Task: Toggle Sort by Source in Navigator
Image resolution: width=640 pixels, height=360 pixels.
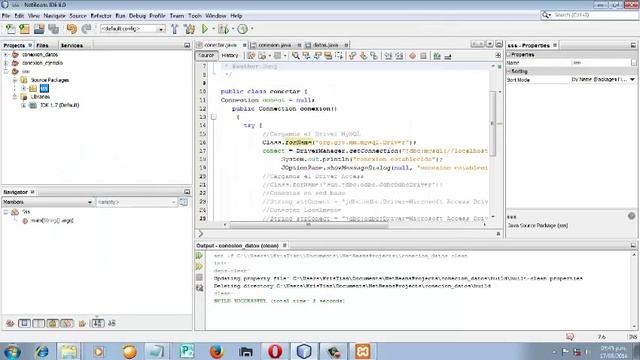Action: (x=112, y=323)
